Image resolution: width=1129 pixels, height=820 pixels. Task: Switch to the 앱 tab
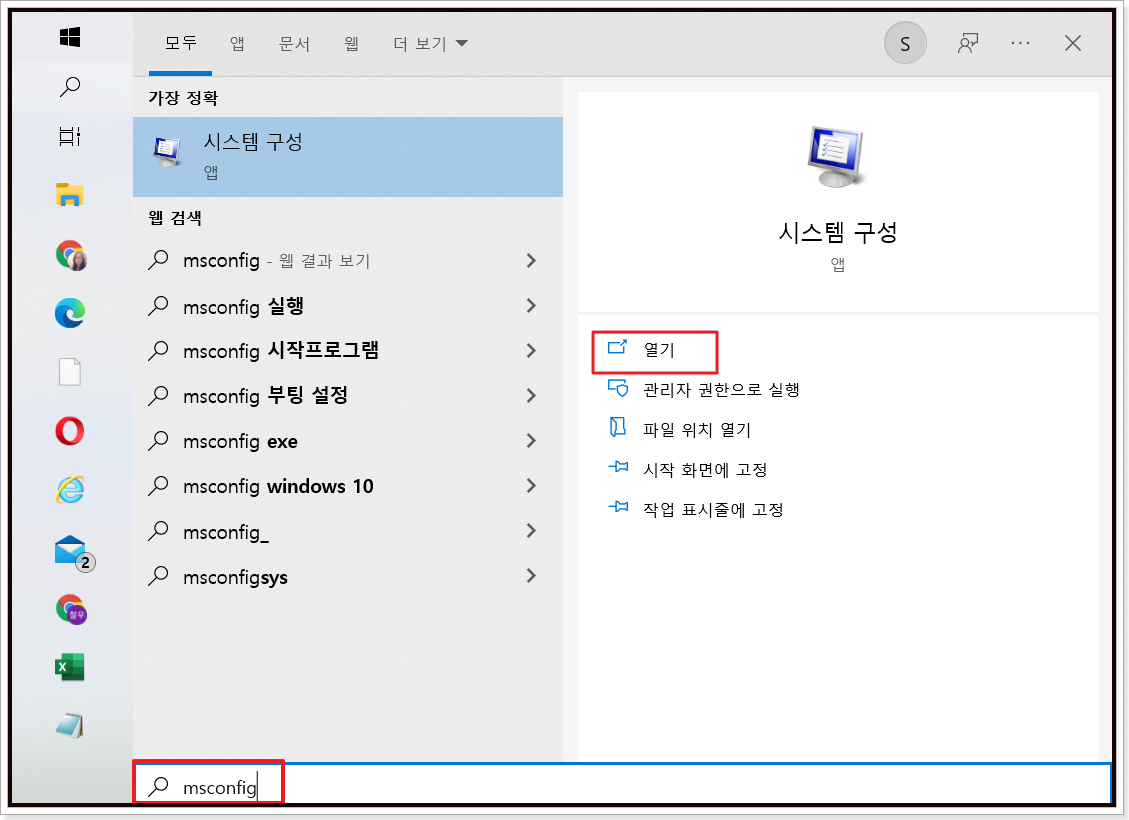[x=237, y=43]
